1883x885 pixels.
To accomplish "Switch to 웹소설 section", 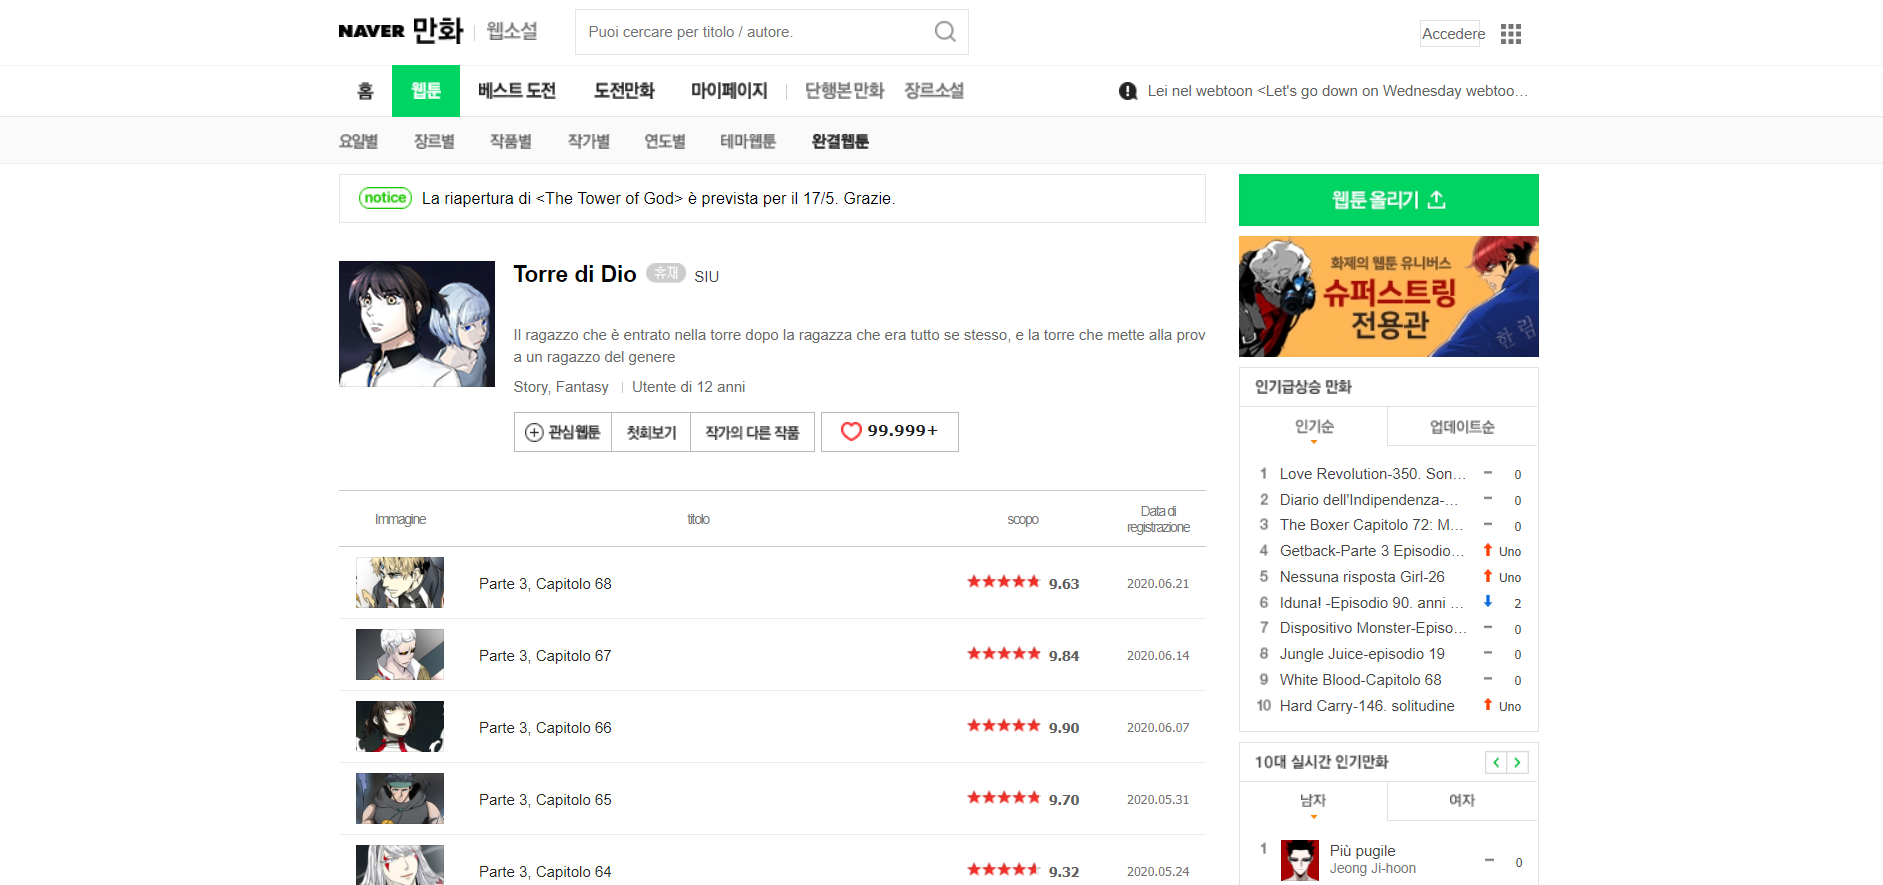I will point(512,31).
